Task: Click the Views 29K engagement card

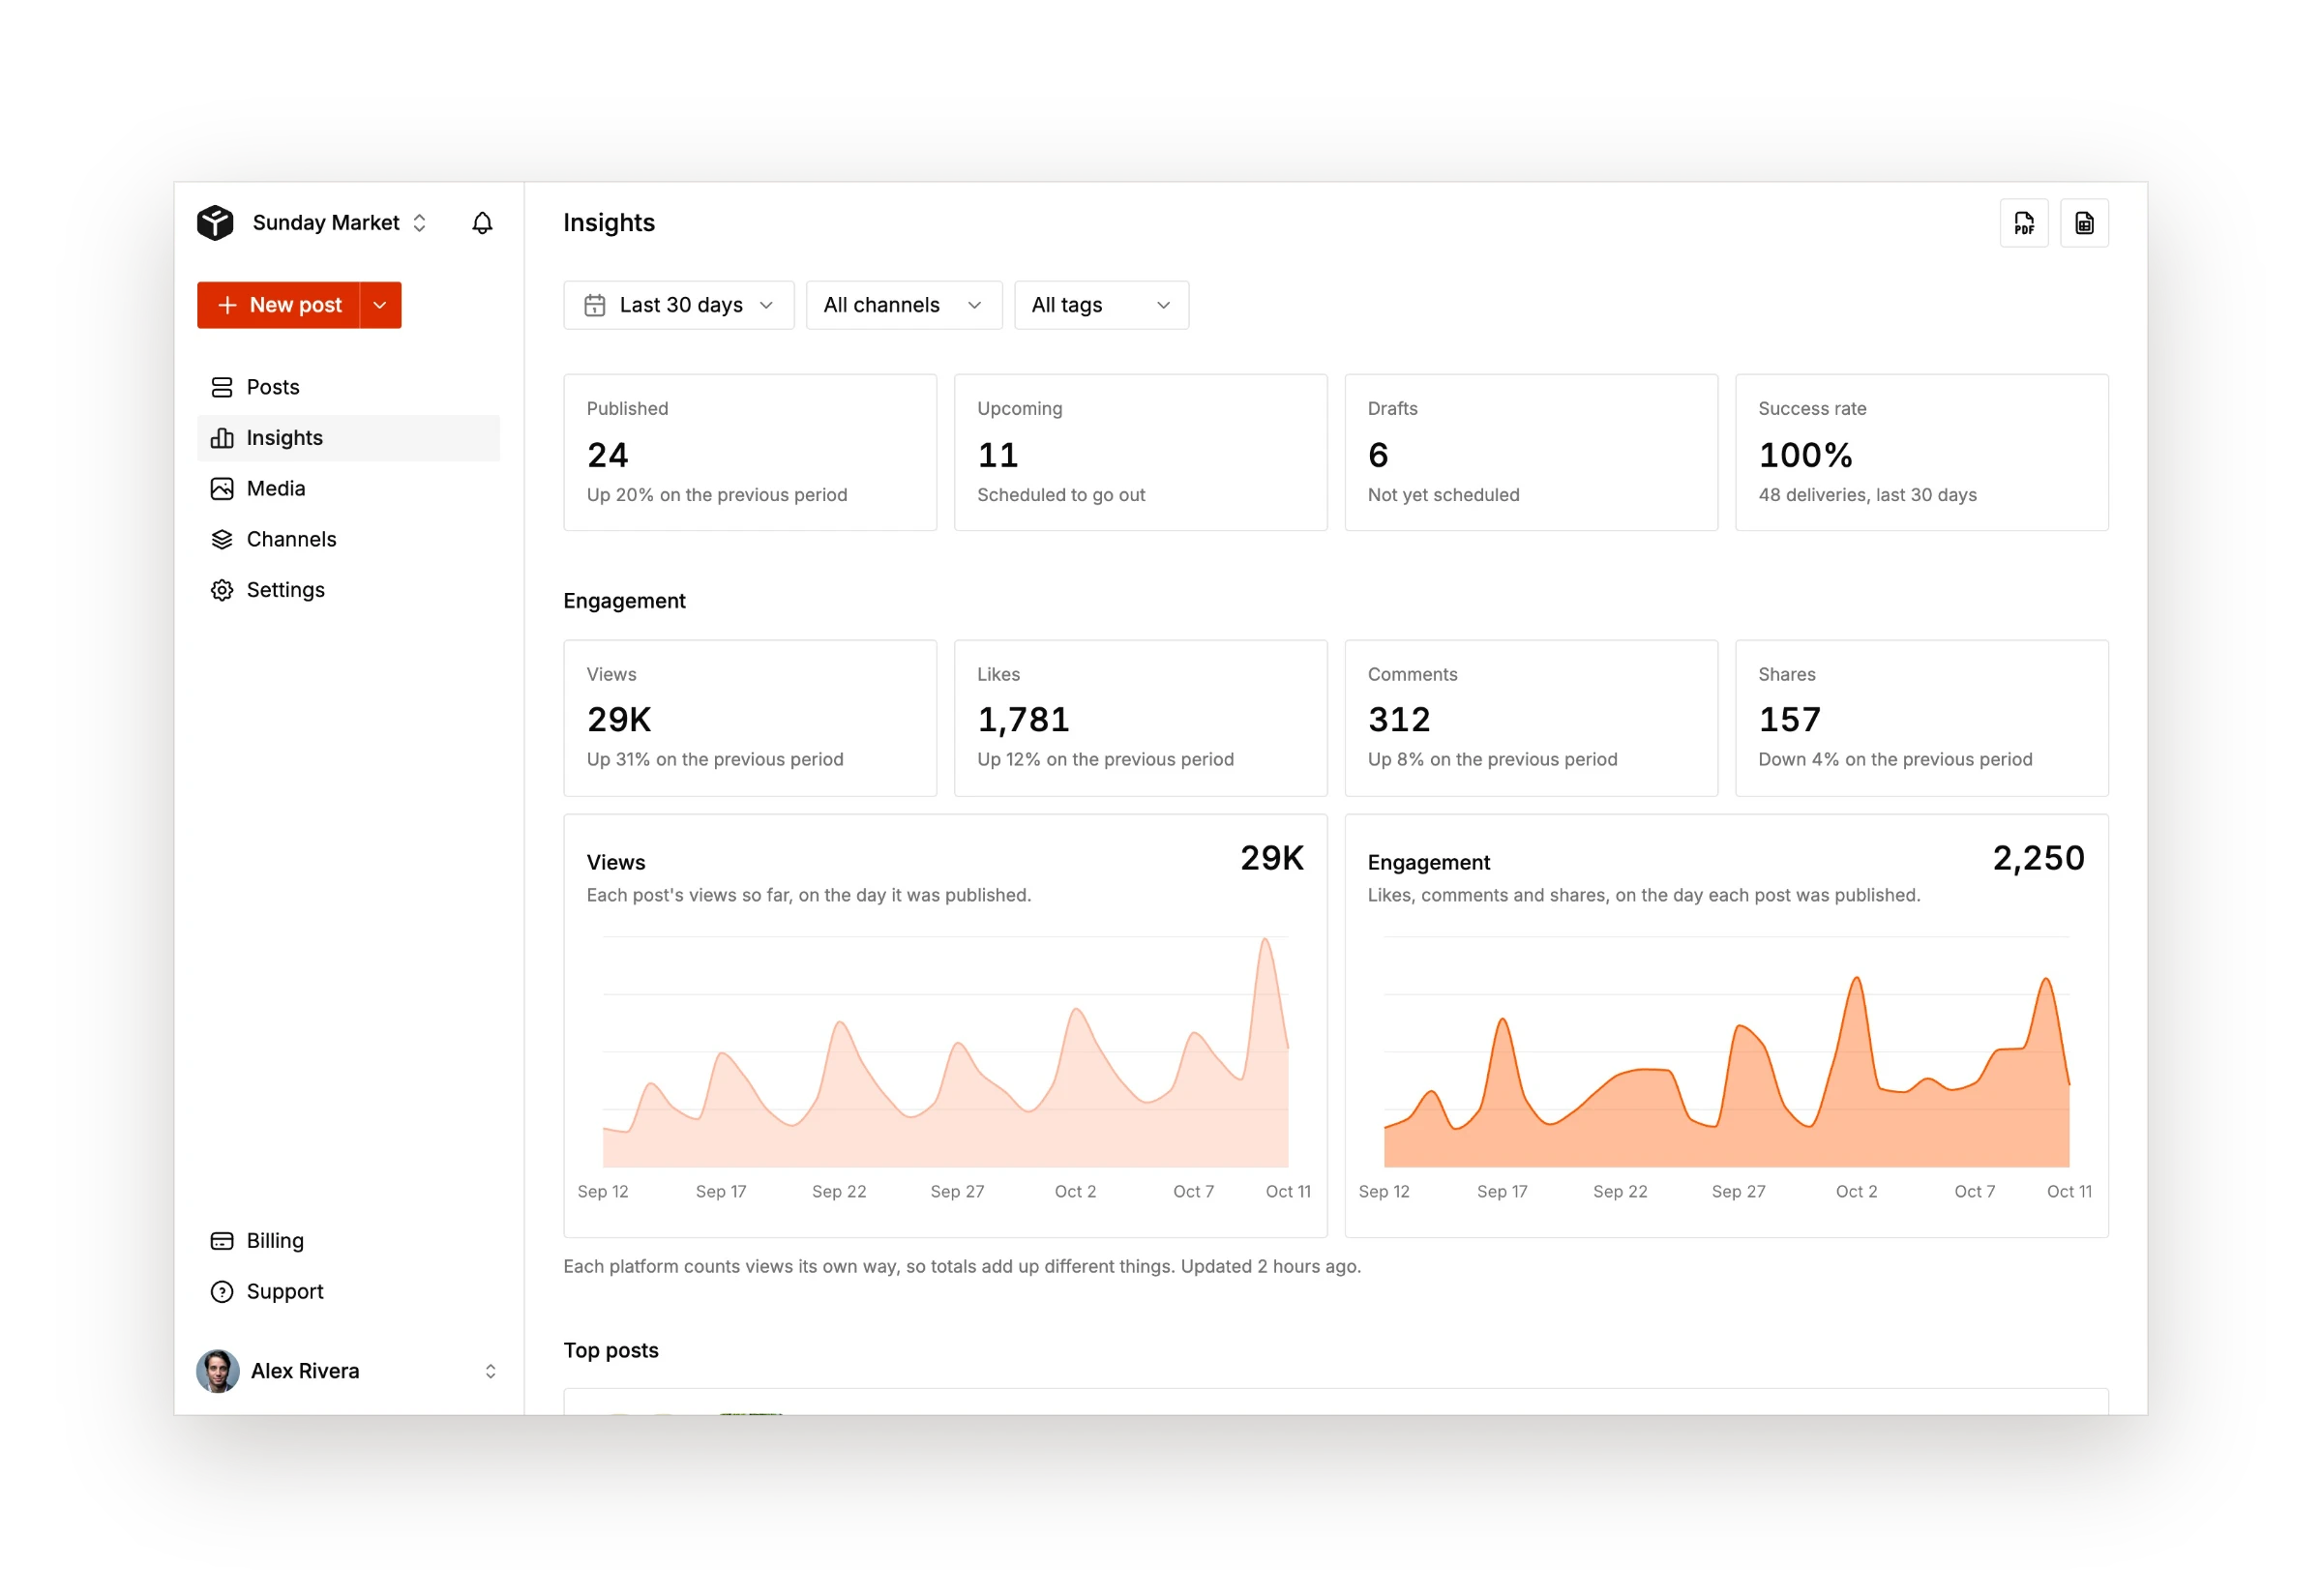Action: pos(750,718)
